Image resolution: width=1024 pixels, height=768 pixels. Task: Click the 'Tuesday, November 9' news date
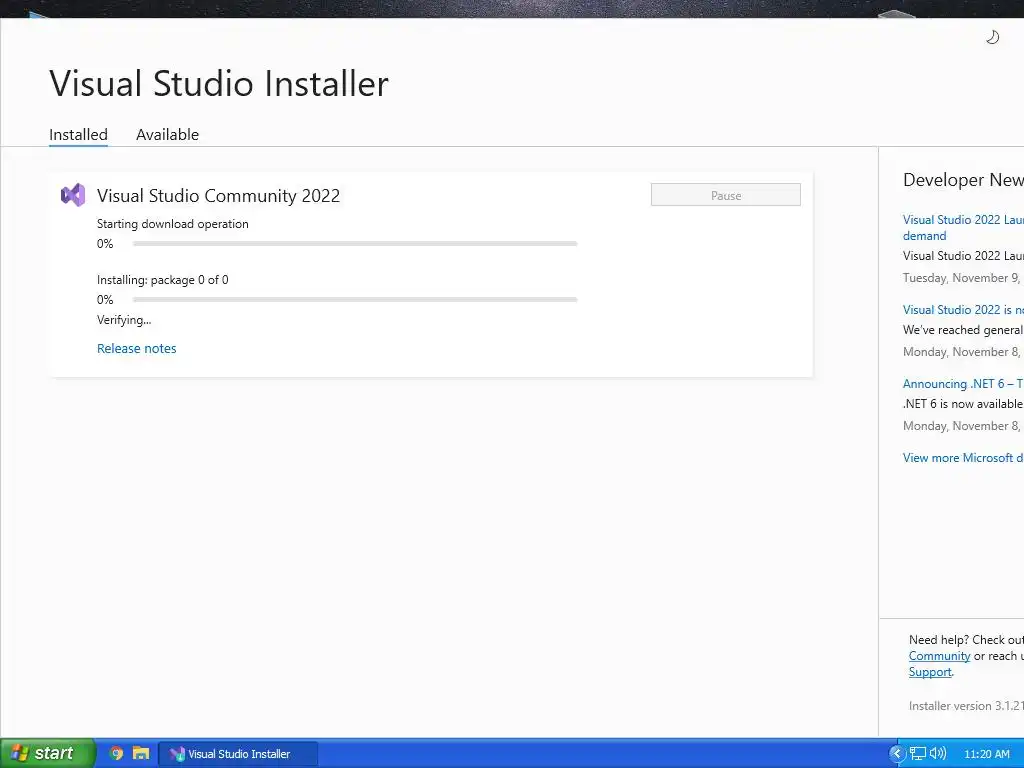tap(961, 278)
